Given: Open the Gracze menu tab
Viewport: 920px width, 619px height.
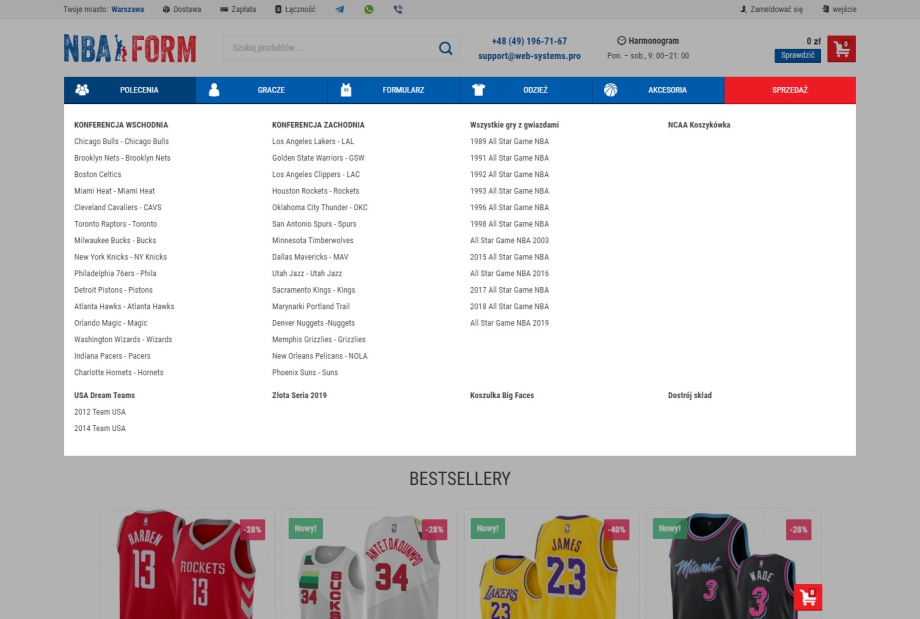Looking at the screenshot, I should [262, 90].
